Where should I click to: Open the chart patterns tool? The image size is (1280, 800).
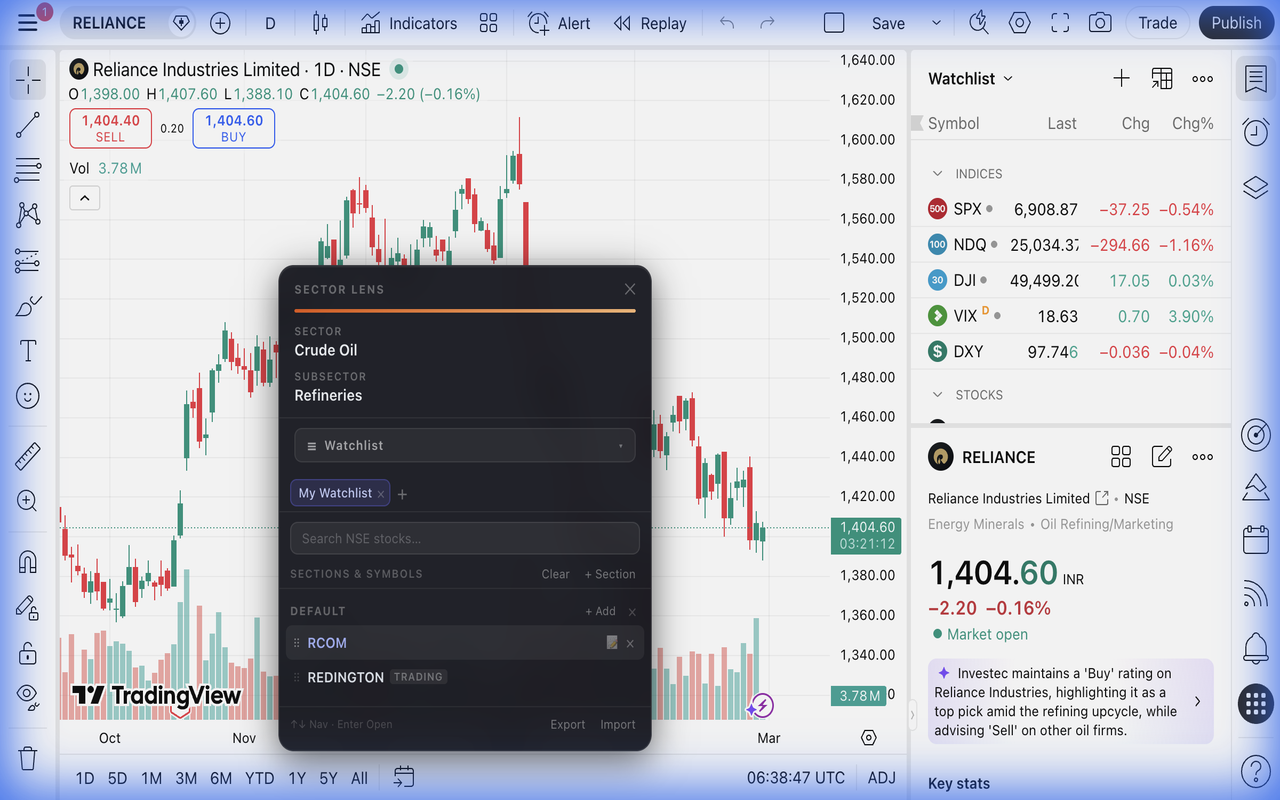28,214
